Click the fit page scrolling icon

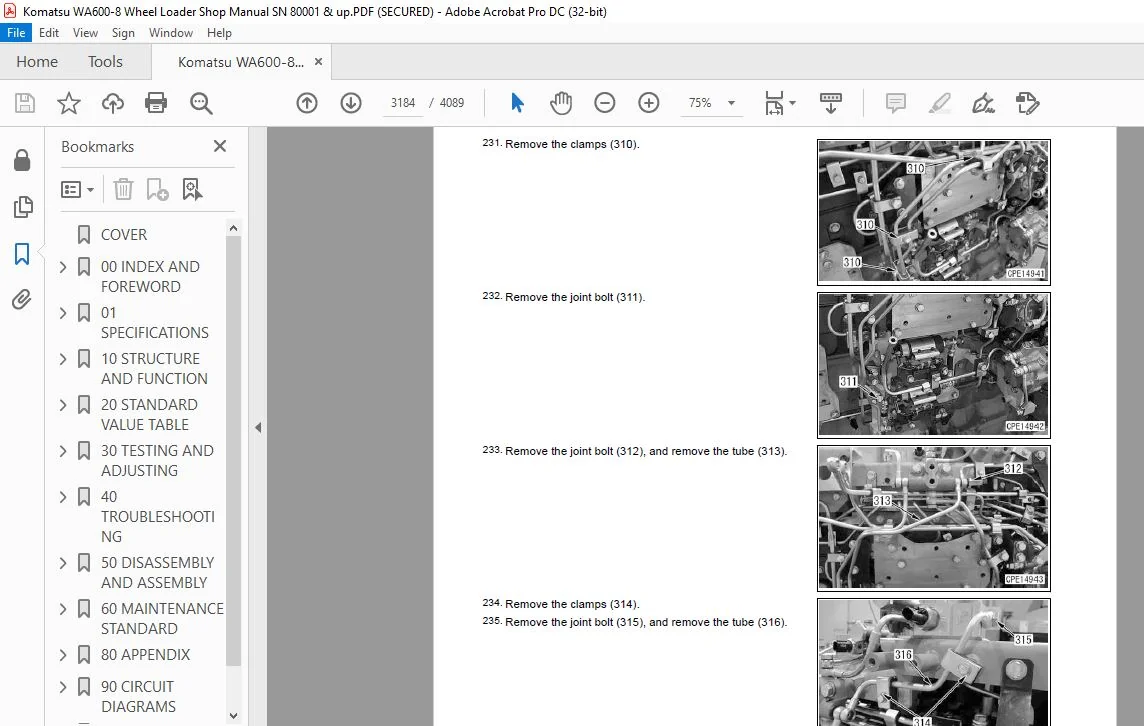pyautogui.click(x=774, y=103)
